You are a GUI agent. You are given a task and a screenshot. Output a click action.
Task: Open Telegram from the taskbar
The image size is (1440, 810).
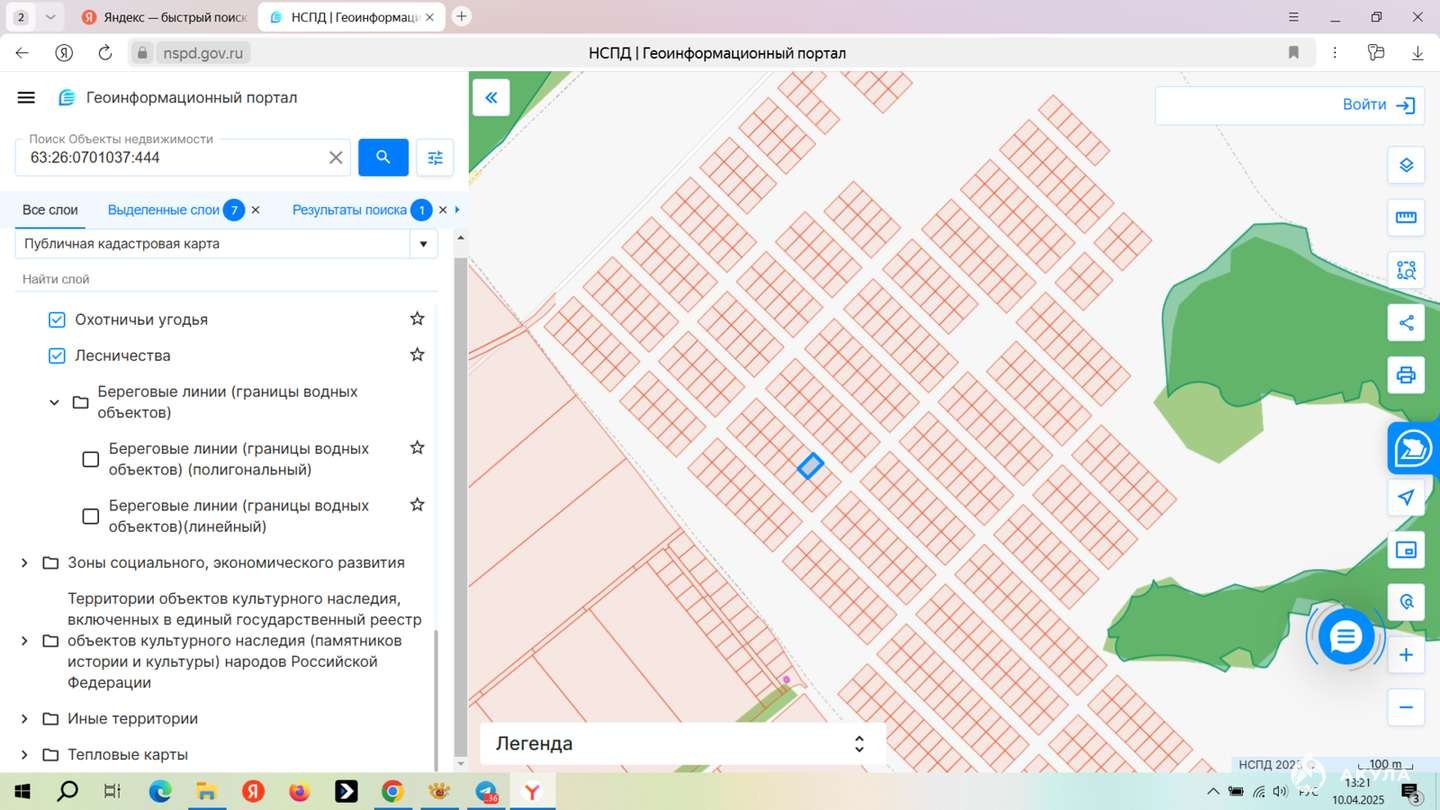click(486, 792)
